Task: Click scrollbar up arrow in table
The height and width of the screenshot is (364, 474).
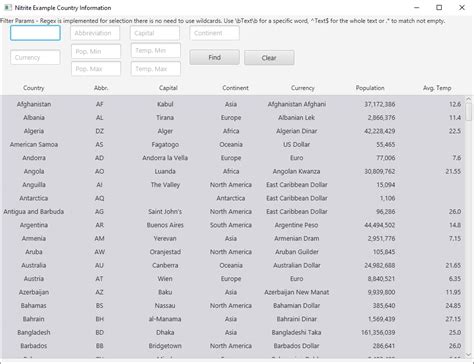Action: 468,99
